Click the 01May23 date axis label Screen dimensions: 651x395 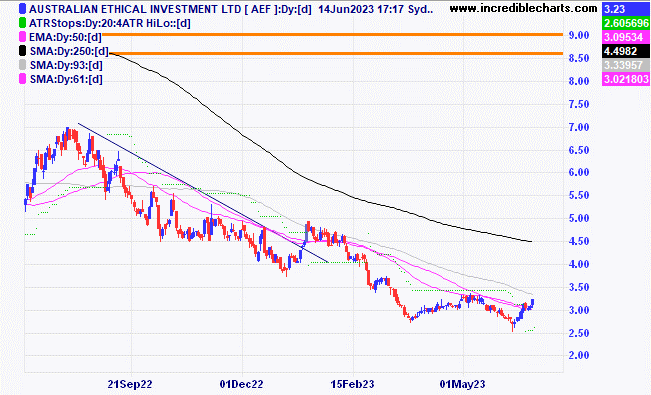click(462, 384)
